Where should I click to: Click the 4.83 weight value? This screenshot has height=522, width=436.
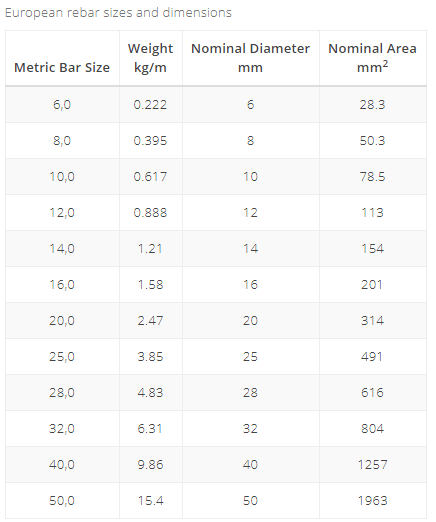tap(150, 393)
